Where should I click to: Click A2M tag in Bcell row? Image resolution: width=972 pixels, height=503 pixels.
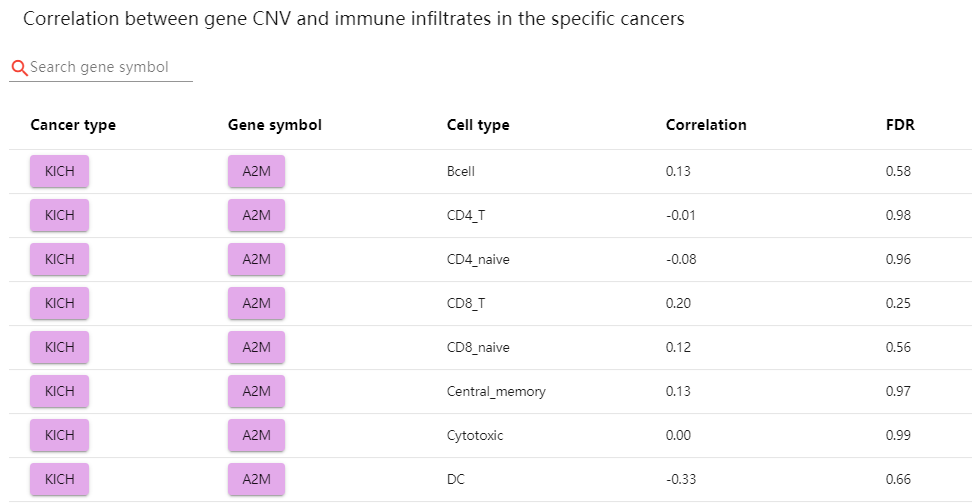(x=257, y=171)
